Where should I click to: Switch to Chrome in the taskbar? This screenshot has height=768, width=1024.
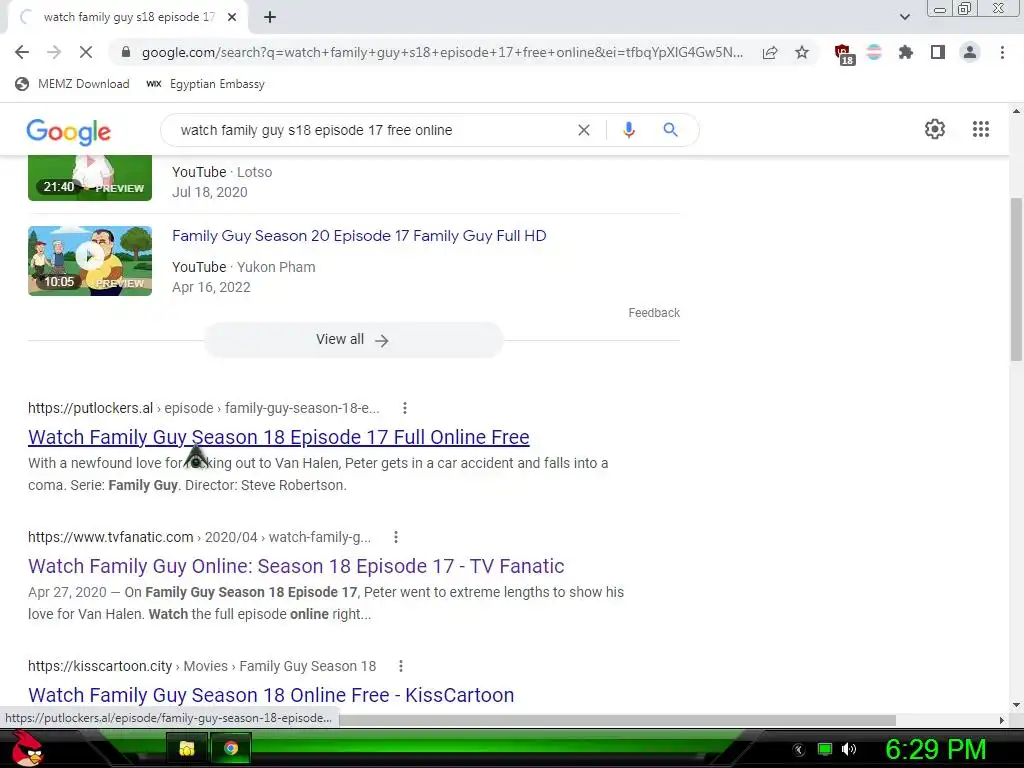pos(231,748)
